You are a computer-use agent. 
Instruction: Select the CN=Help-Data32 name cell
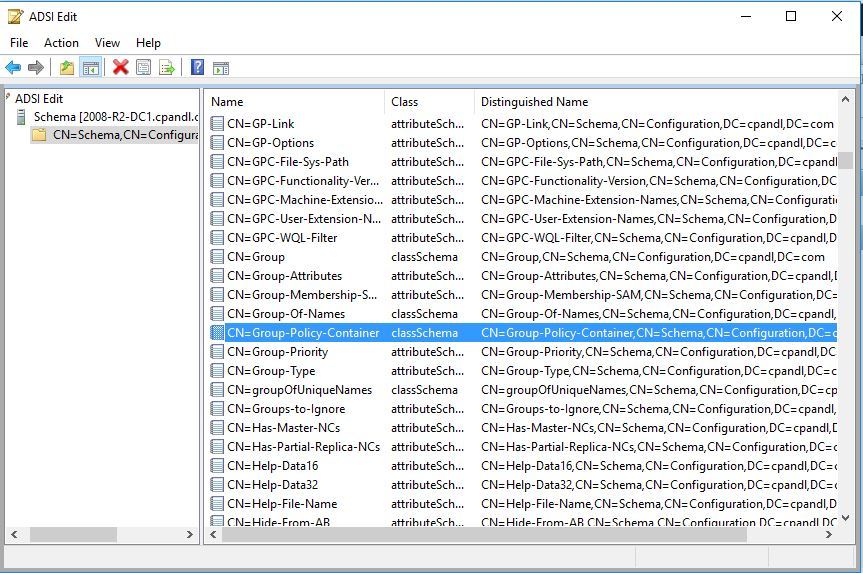tap(272, 485)
